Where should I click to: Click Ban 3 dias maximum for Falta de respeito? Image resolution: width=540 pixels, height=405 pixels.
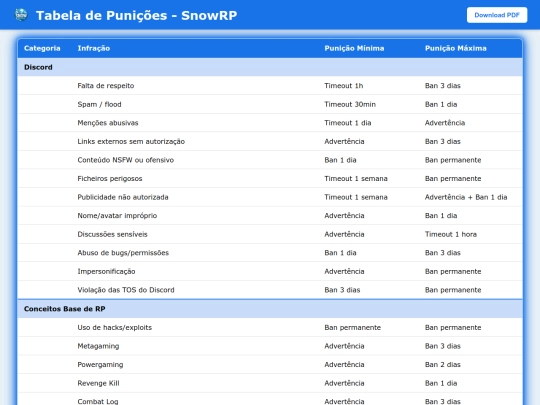pyautogui.click(x=443, y=86)
